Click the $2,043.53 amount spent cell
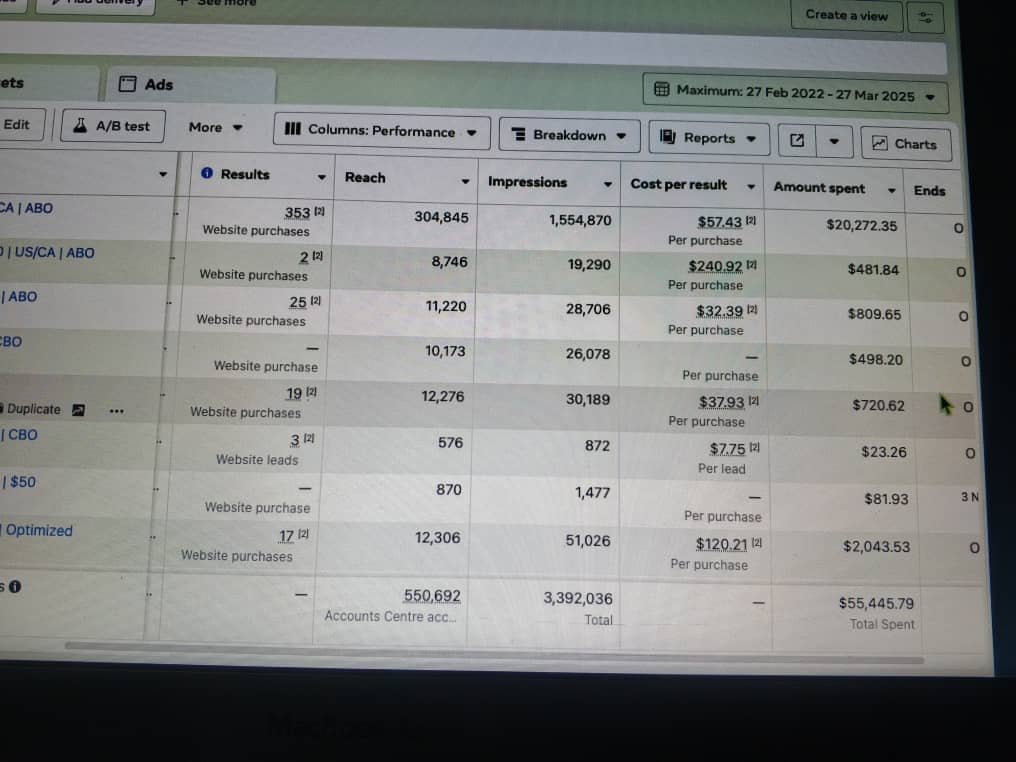This screenshot has width=1016, height=762. [x=876, y=547]
